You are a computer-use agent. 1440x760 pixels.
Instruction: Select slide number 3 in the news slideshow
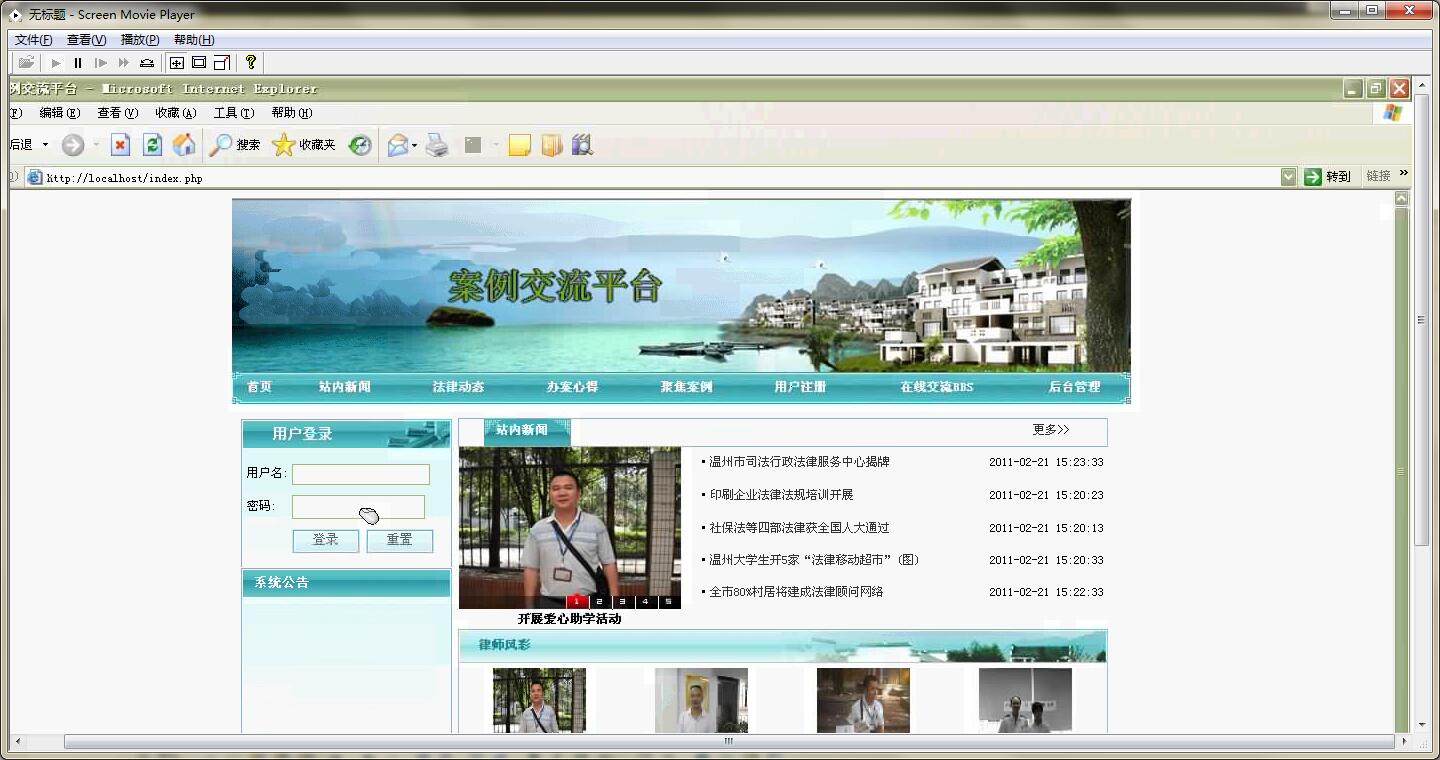tap(622, 602)
